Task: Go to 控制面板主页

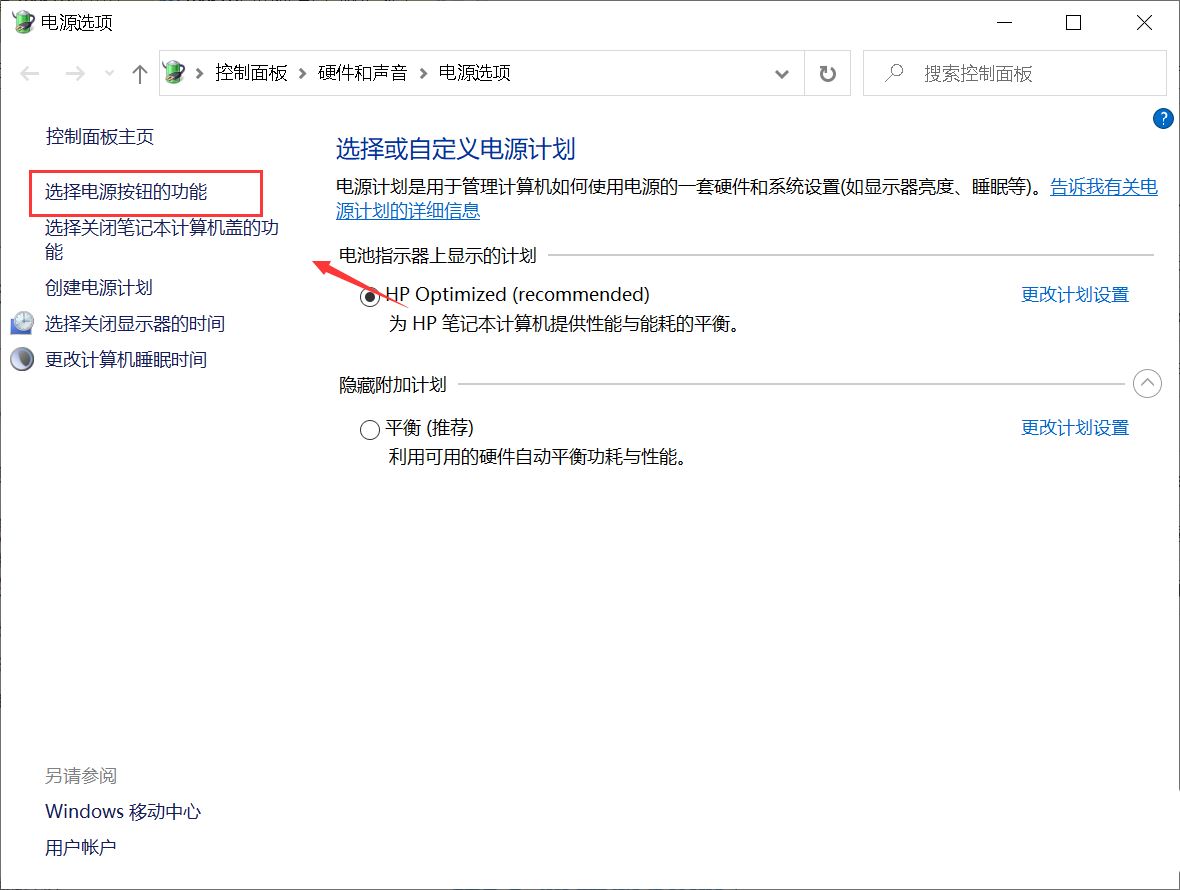Action: (99, 136)
